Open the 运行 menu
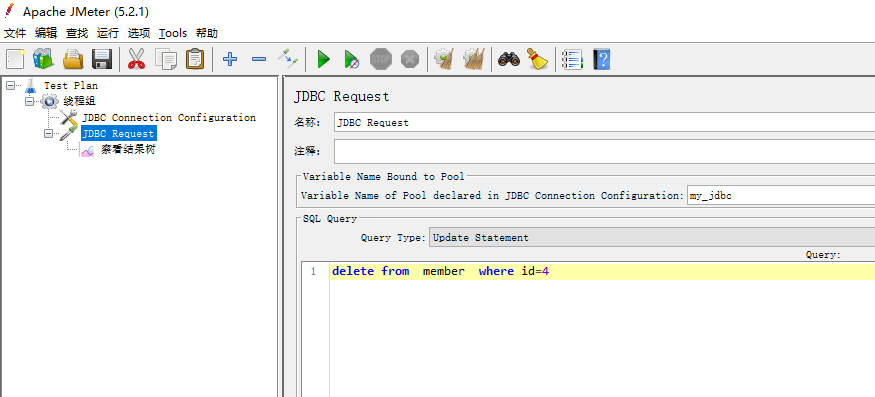Image resolution: width=875 pixels, height=397 pixels. 108,34
